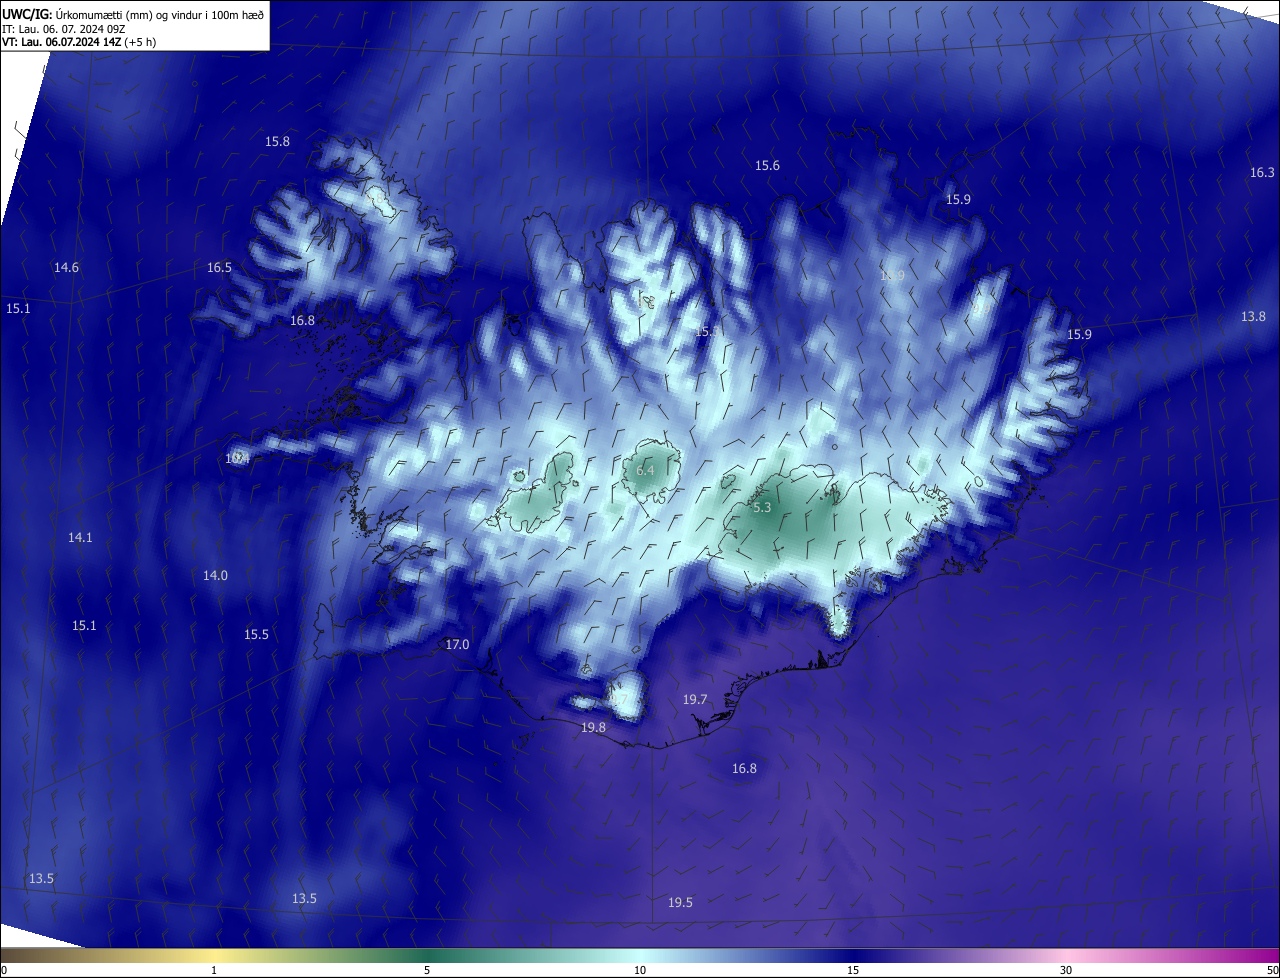Click the 5.3 value over the ice cap
The image size is (1280, 978).
pos(762,508)
